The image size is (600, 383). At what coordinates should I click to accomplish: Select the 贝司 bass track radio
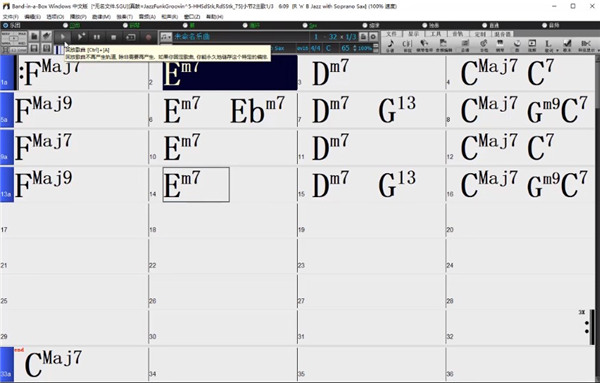tap(65, 25)
